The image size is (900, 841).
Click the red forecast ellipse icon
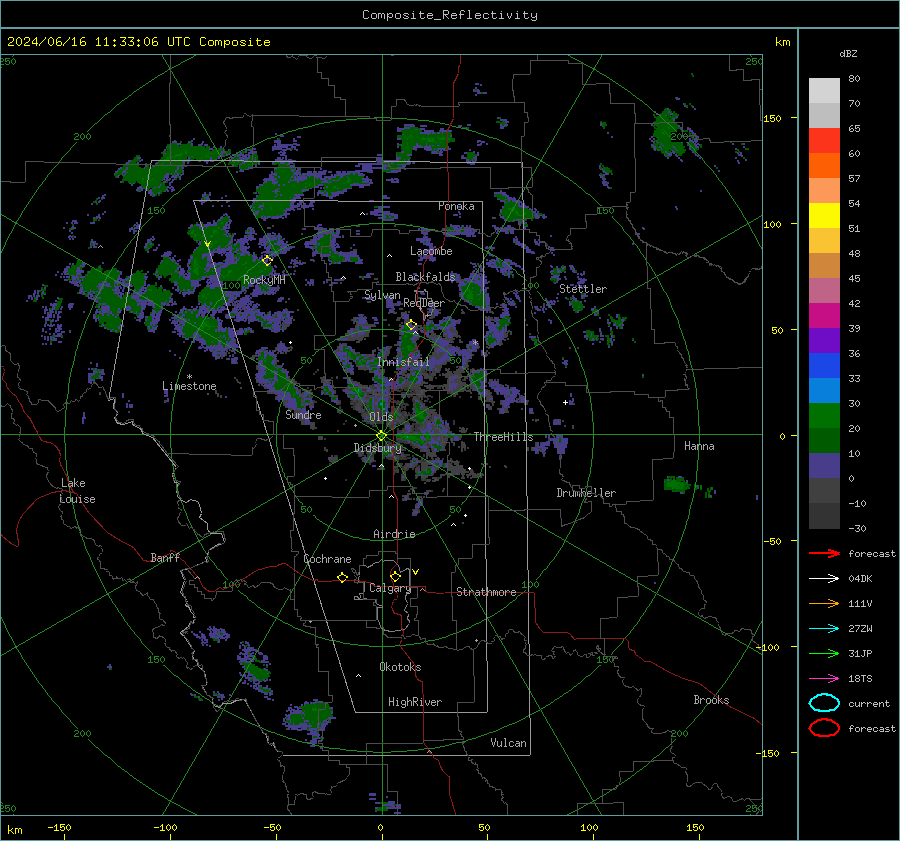tap(824, 728)
